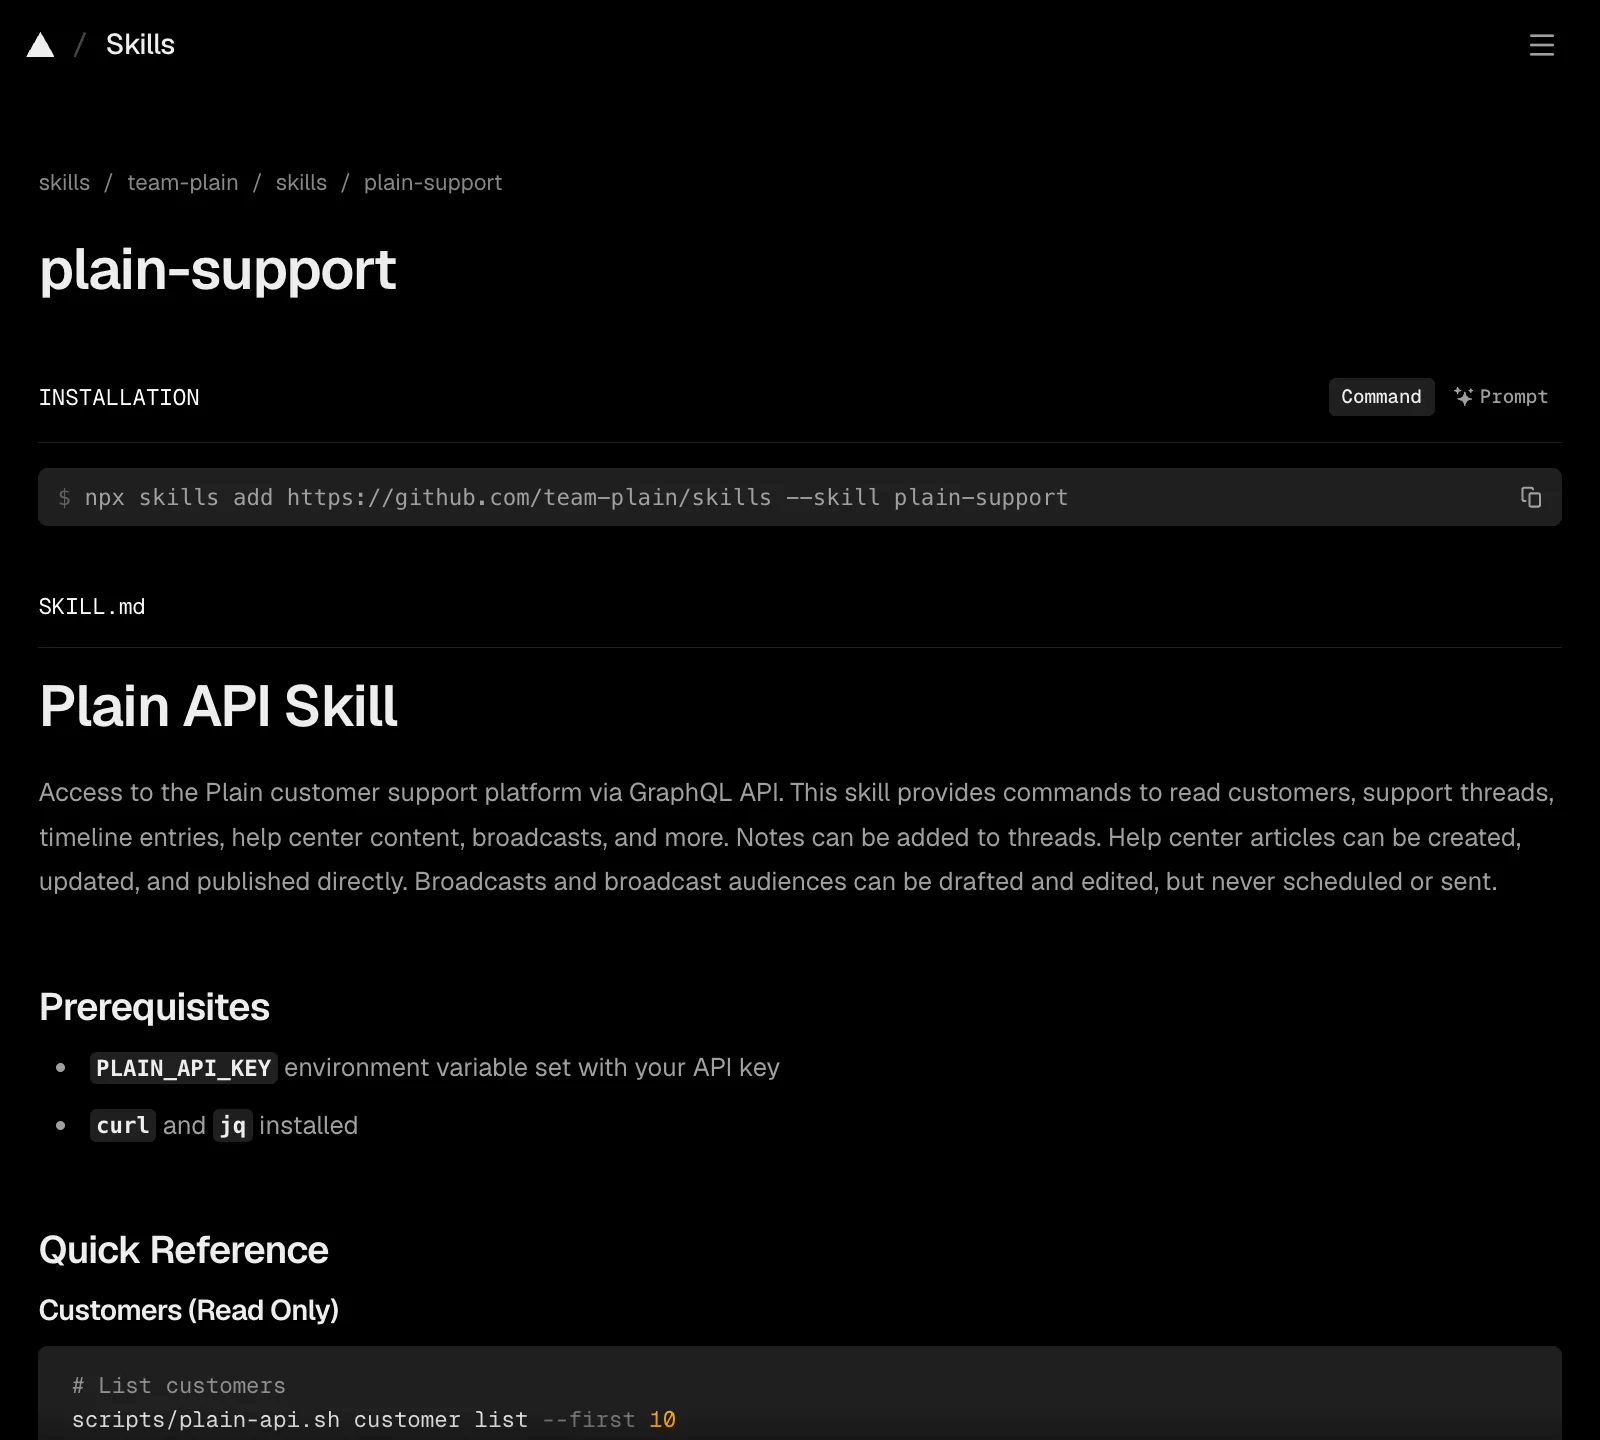Image resolution: width=1600 pixels, height=1440 pixels.
Task: Click the Vercel triangle logo
Action: [x=40, y=45]
